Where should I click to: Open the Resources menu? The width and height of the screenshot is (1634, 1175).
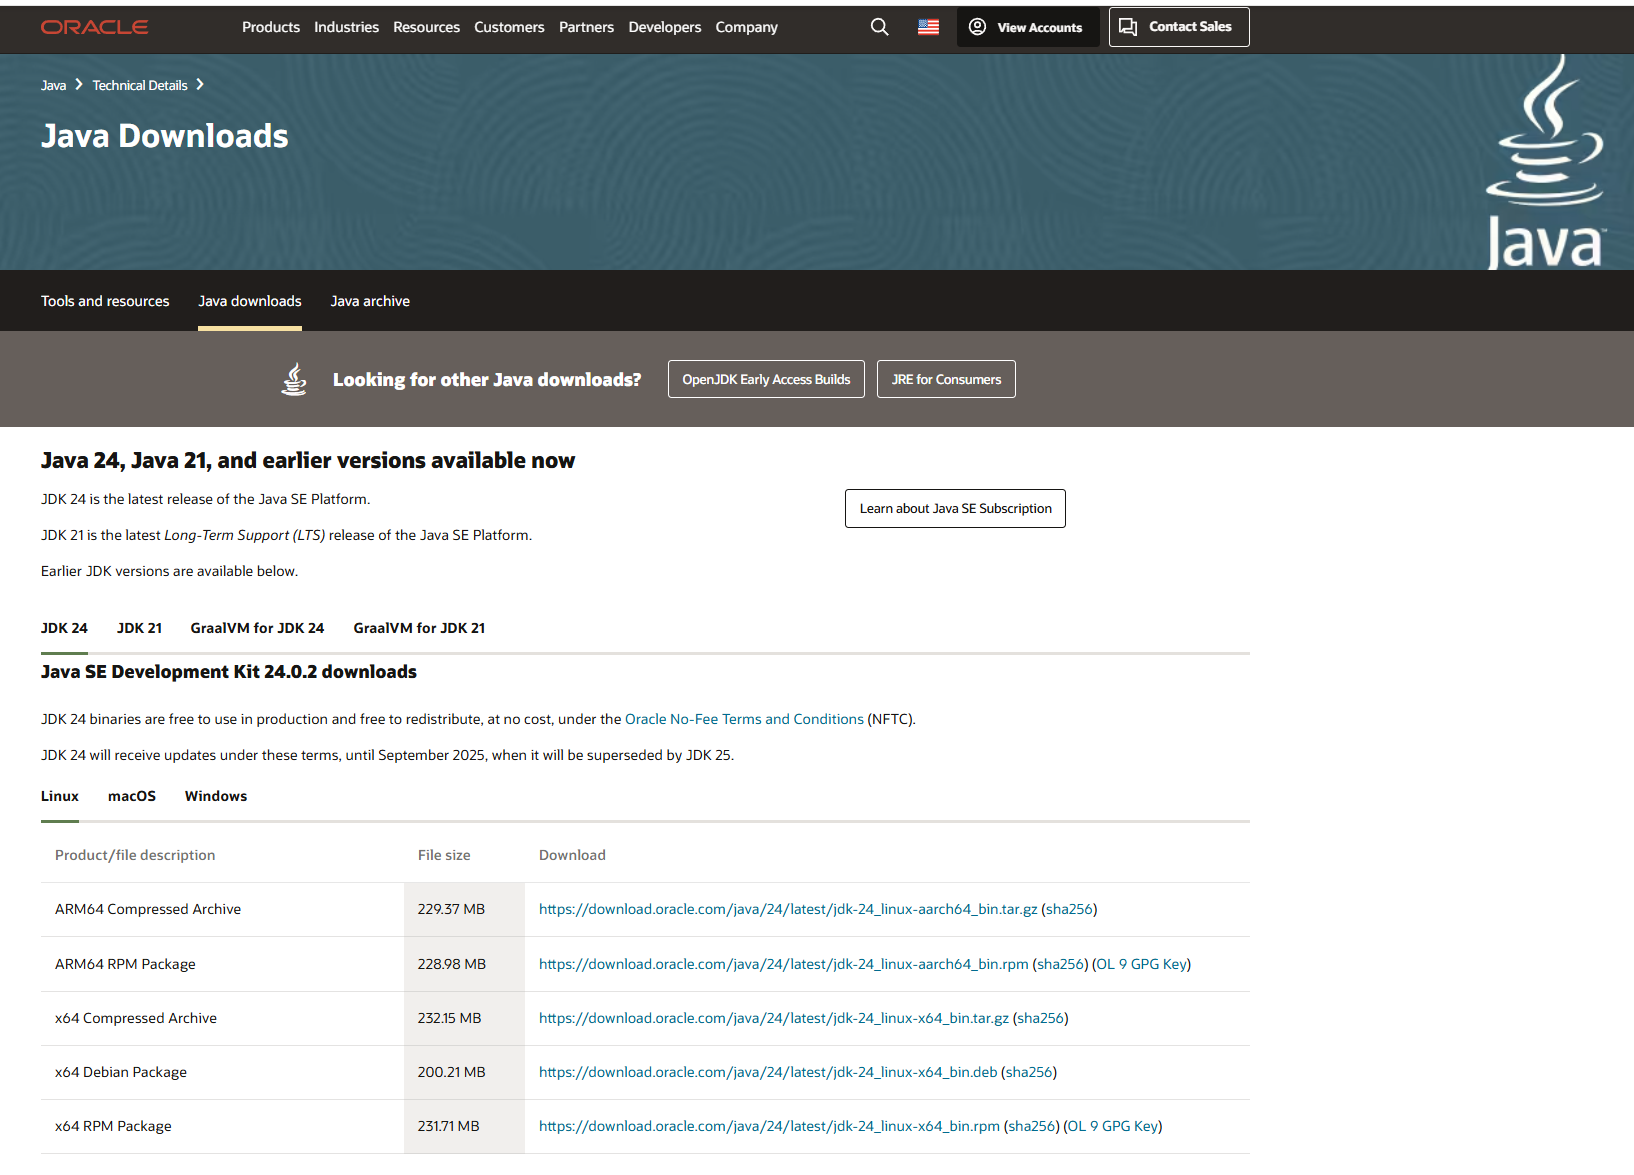426,27
